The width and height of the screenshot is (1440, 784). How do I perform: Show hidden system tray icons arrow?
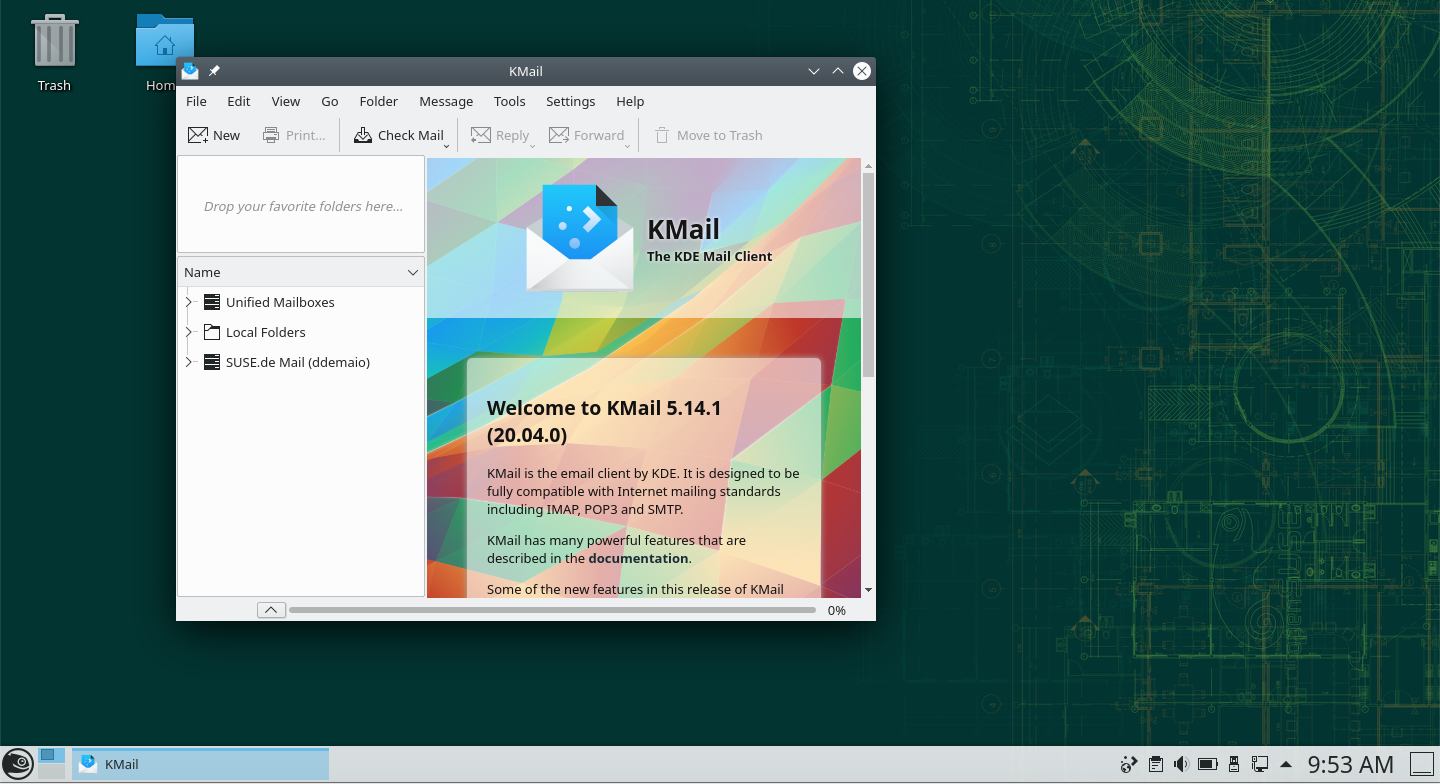[1286, 765]
